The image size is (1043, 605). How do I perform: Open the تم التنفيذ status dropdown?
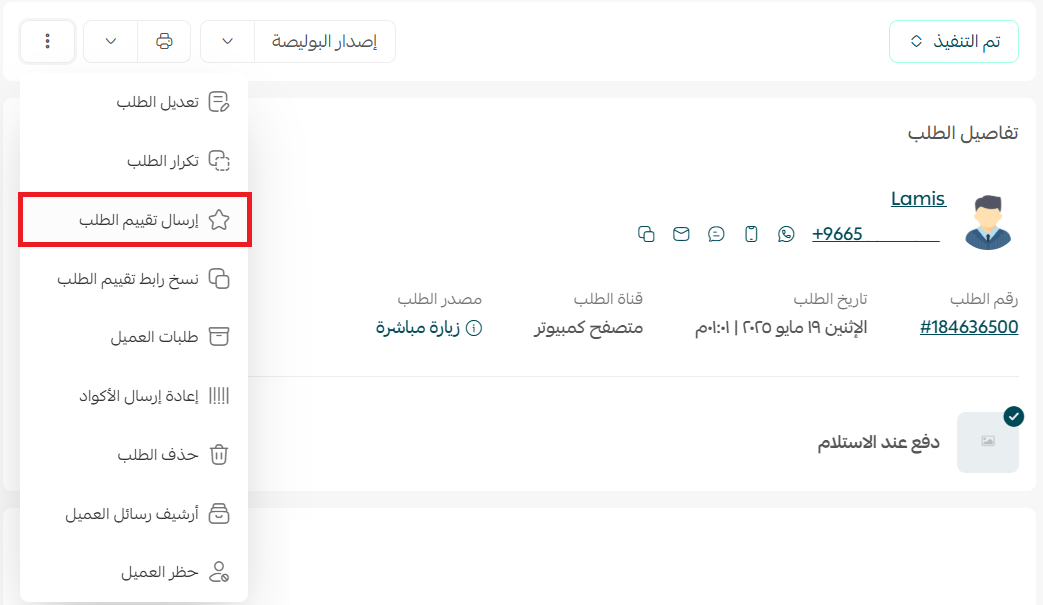953,41
